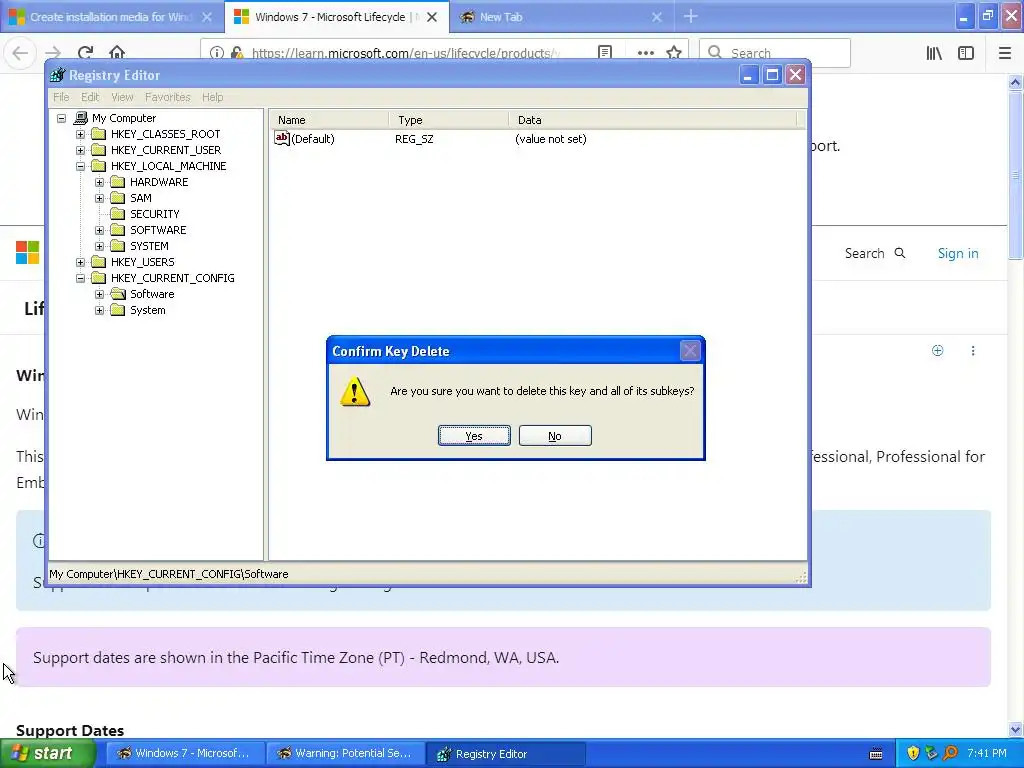Image resolution: width=1024 pixels, height=768 pixels.
Task: Expand the HKEY_USERS key
Action: click(80, 262)
